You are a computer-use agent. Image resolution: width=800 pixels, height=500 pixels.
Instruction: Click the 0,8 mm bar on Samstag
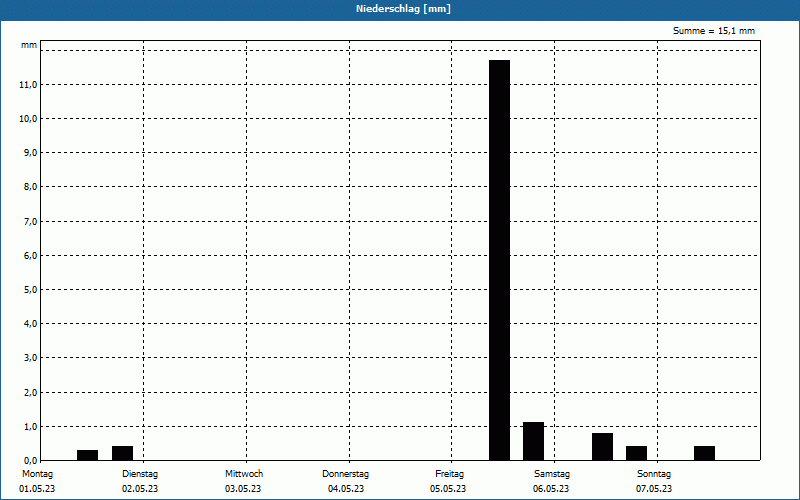(603, 446)
